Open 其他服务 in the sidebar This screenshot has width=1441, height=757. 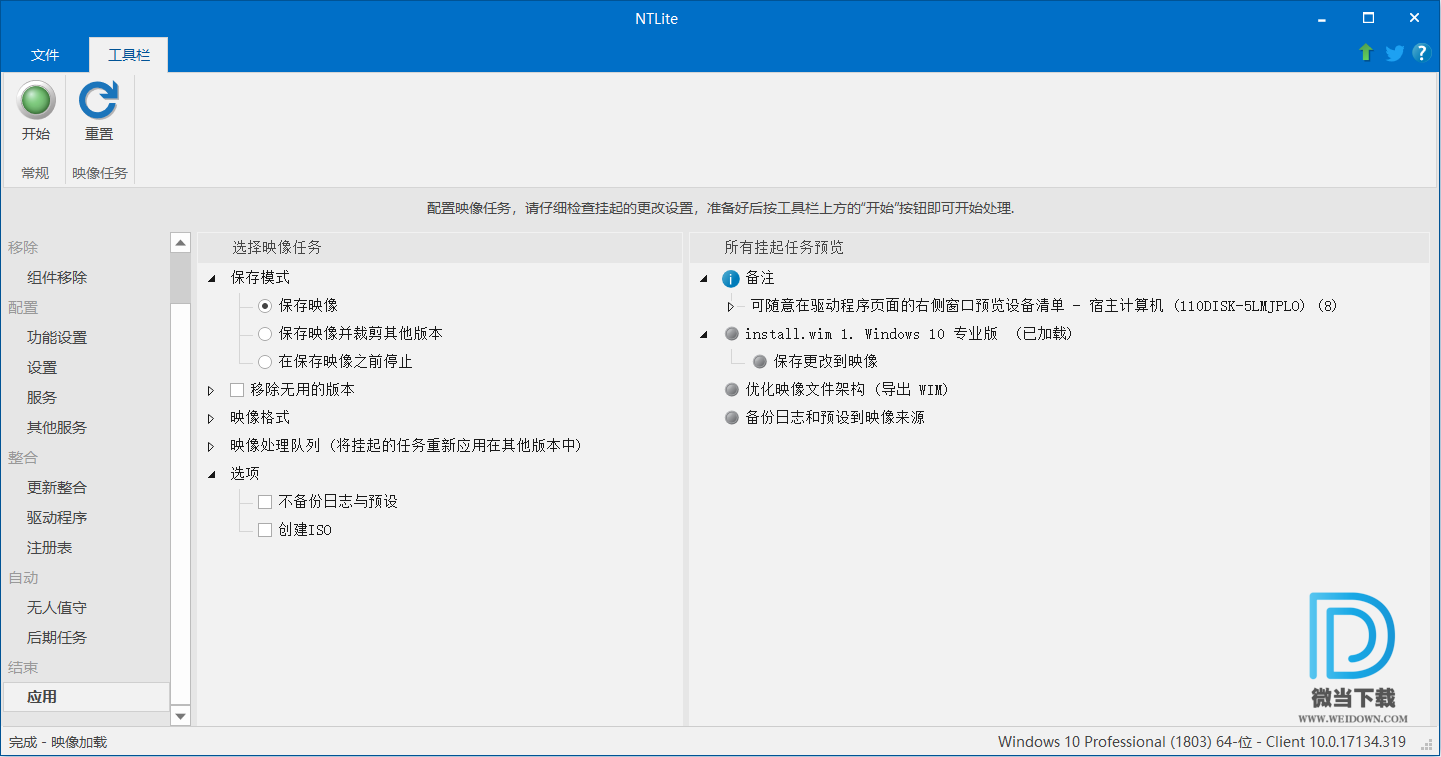57,428
